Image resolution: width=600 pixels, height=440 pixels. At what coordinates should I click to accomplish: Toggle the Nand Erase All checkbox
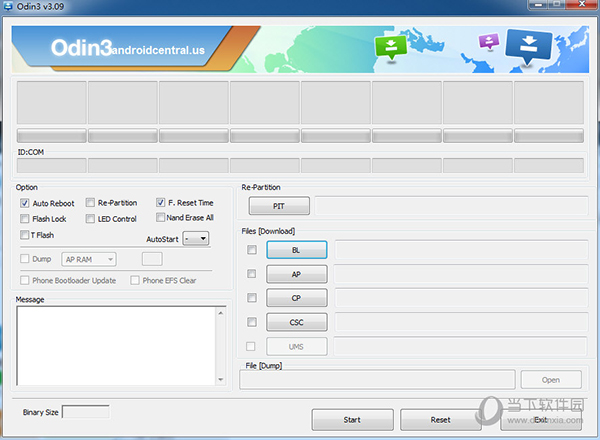tap(161, 218)
